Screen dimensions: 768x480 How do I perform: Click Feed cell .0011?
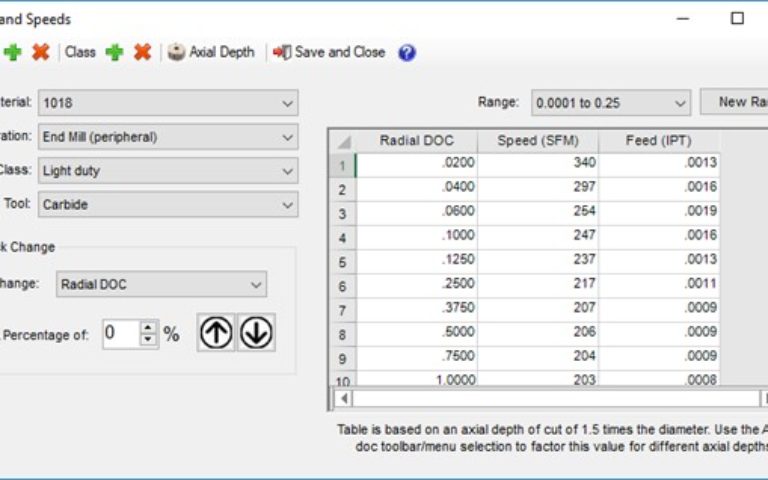coord(659,286)
